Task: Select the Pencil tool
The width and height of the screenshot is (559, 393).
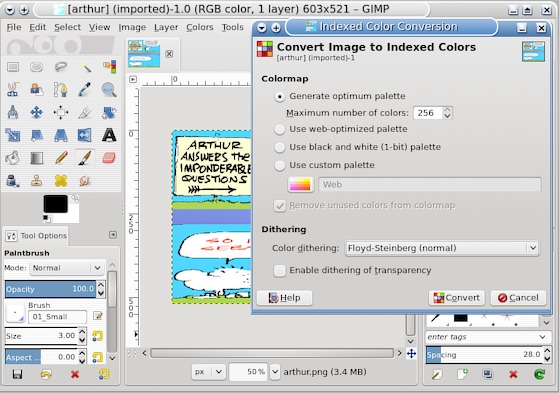Action: coord(61,158)
